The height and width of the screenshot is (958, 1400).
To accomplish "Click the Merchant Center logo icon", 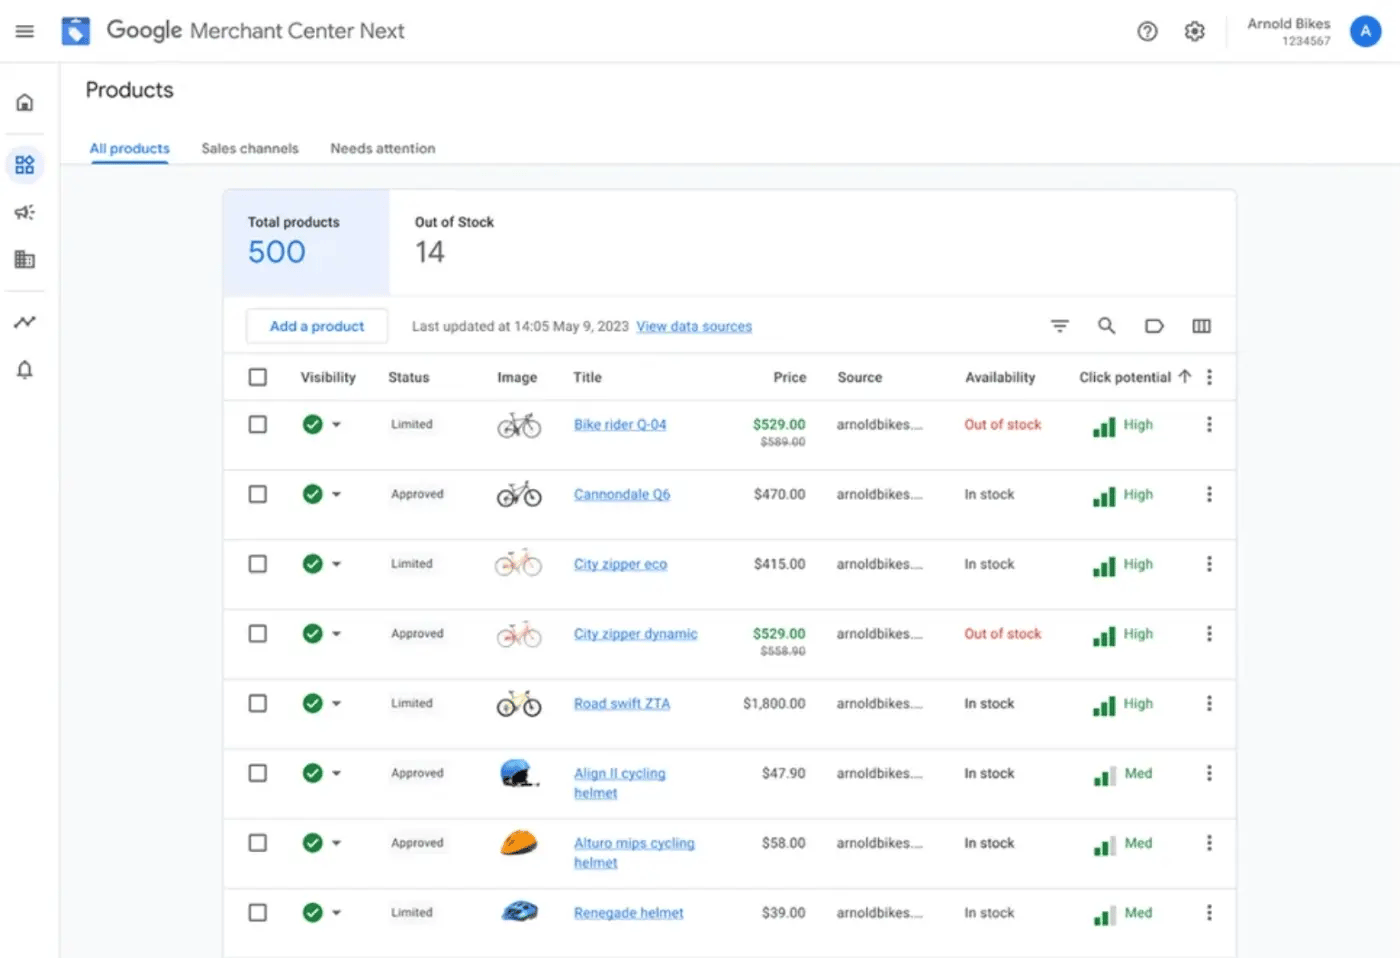I will point(75,31).
